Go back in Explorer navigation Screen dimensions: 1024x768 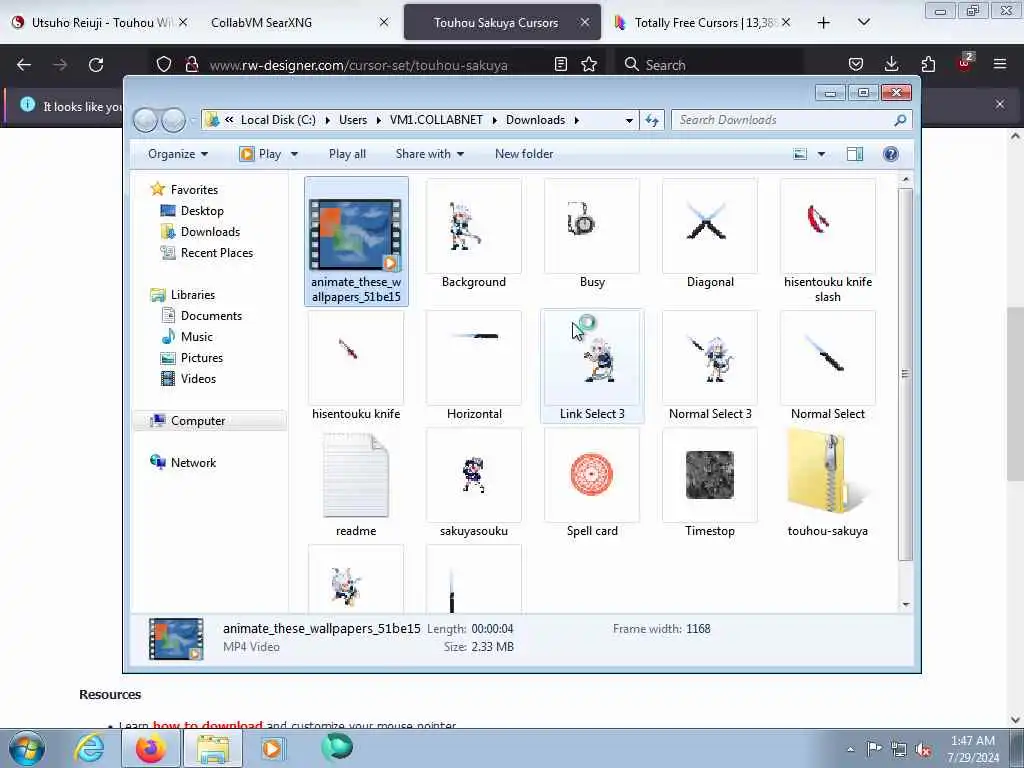click(x=145, y=120)
